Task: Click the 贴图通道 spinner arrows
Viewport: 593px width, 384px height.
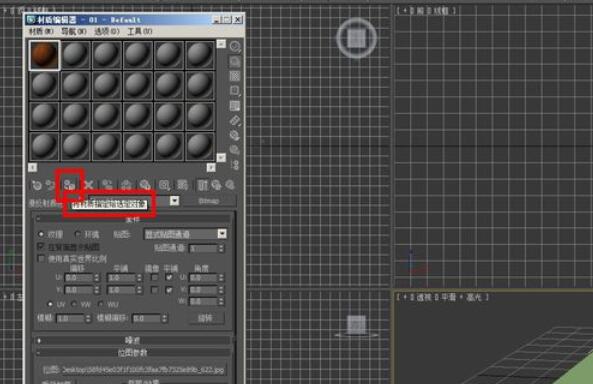Action: click(x=222, y=248)
